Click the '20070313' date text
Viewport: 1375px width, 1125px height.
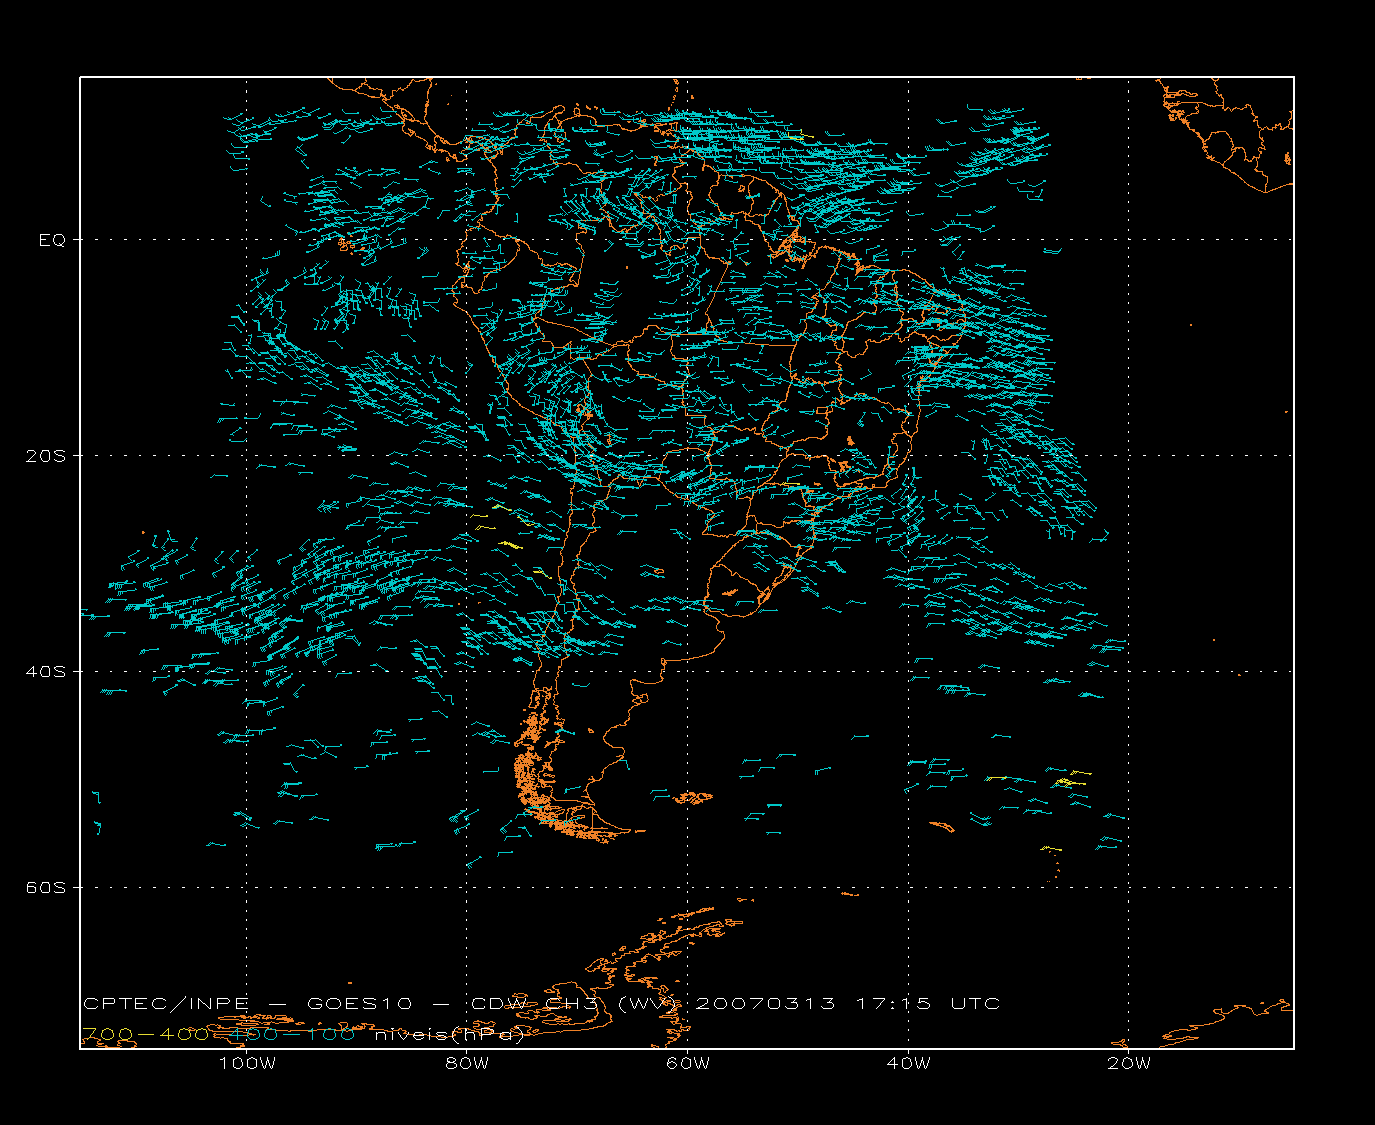tap(765, 1003)
